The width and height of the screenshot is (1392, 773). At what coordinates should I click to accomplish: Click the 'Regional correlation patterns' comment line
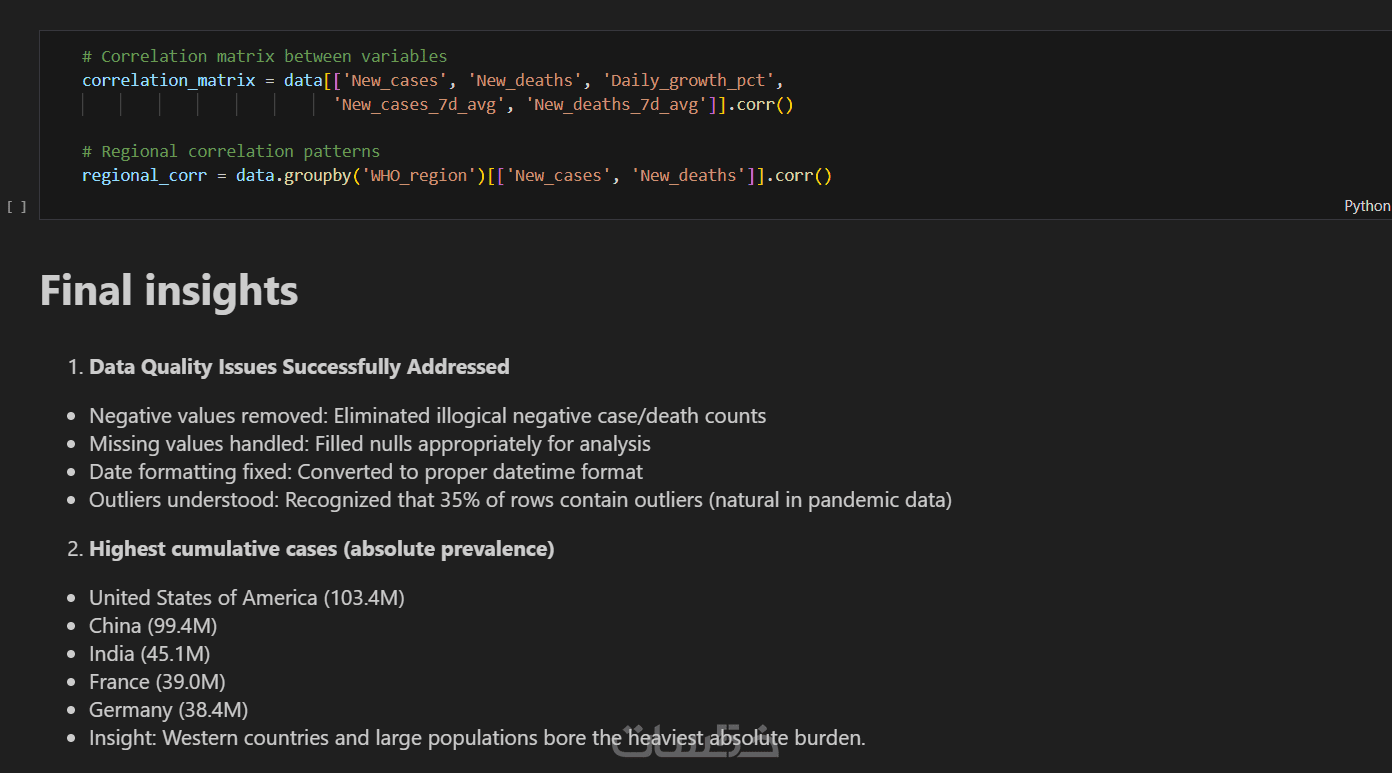[x=231, y=152]
